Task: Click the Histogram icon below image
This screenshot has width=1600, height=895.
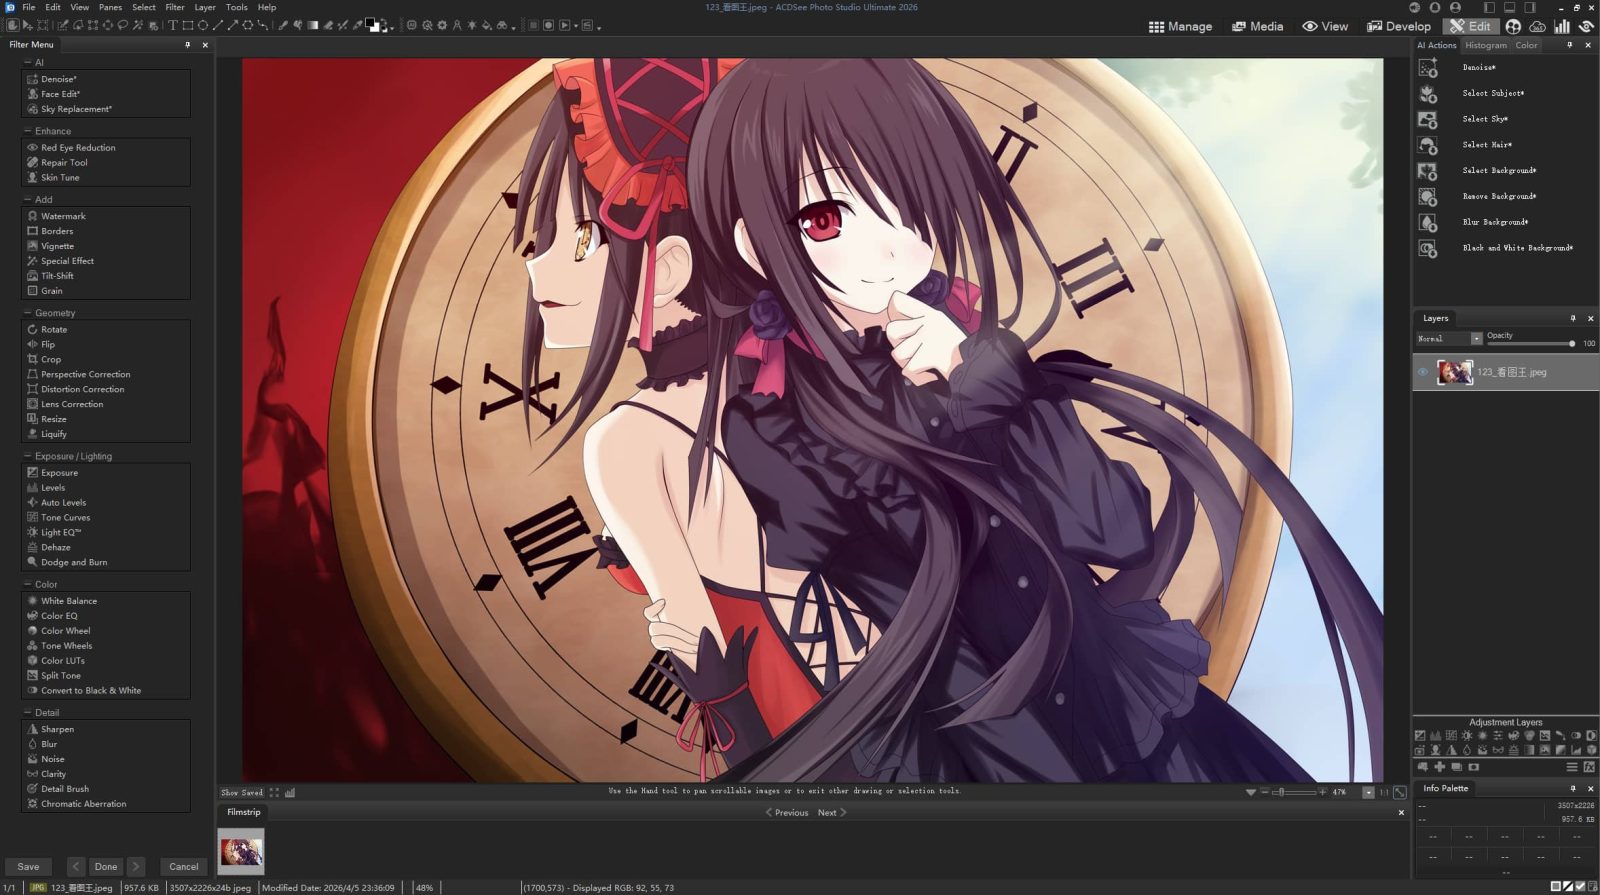Action: point(290,792)
